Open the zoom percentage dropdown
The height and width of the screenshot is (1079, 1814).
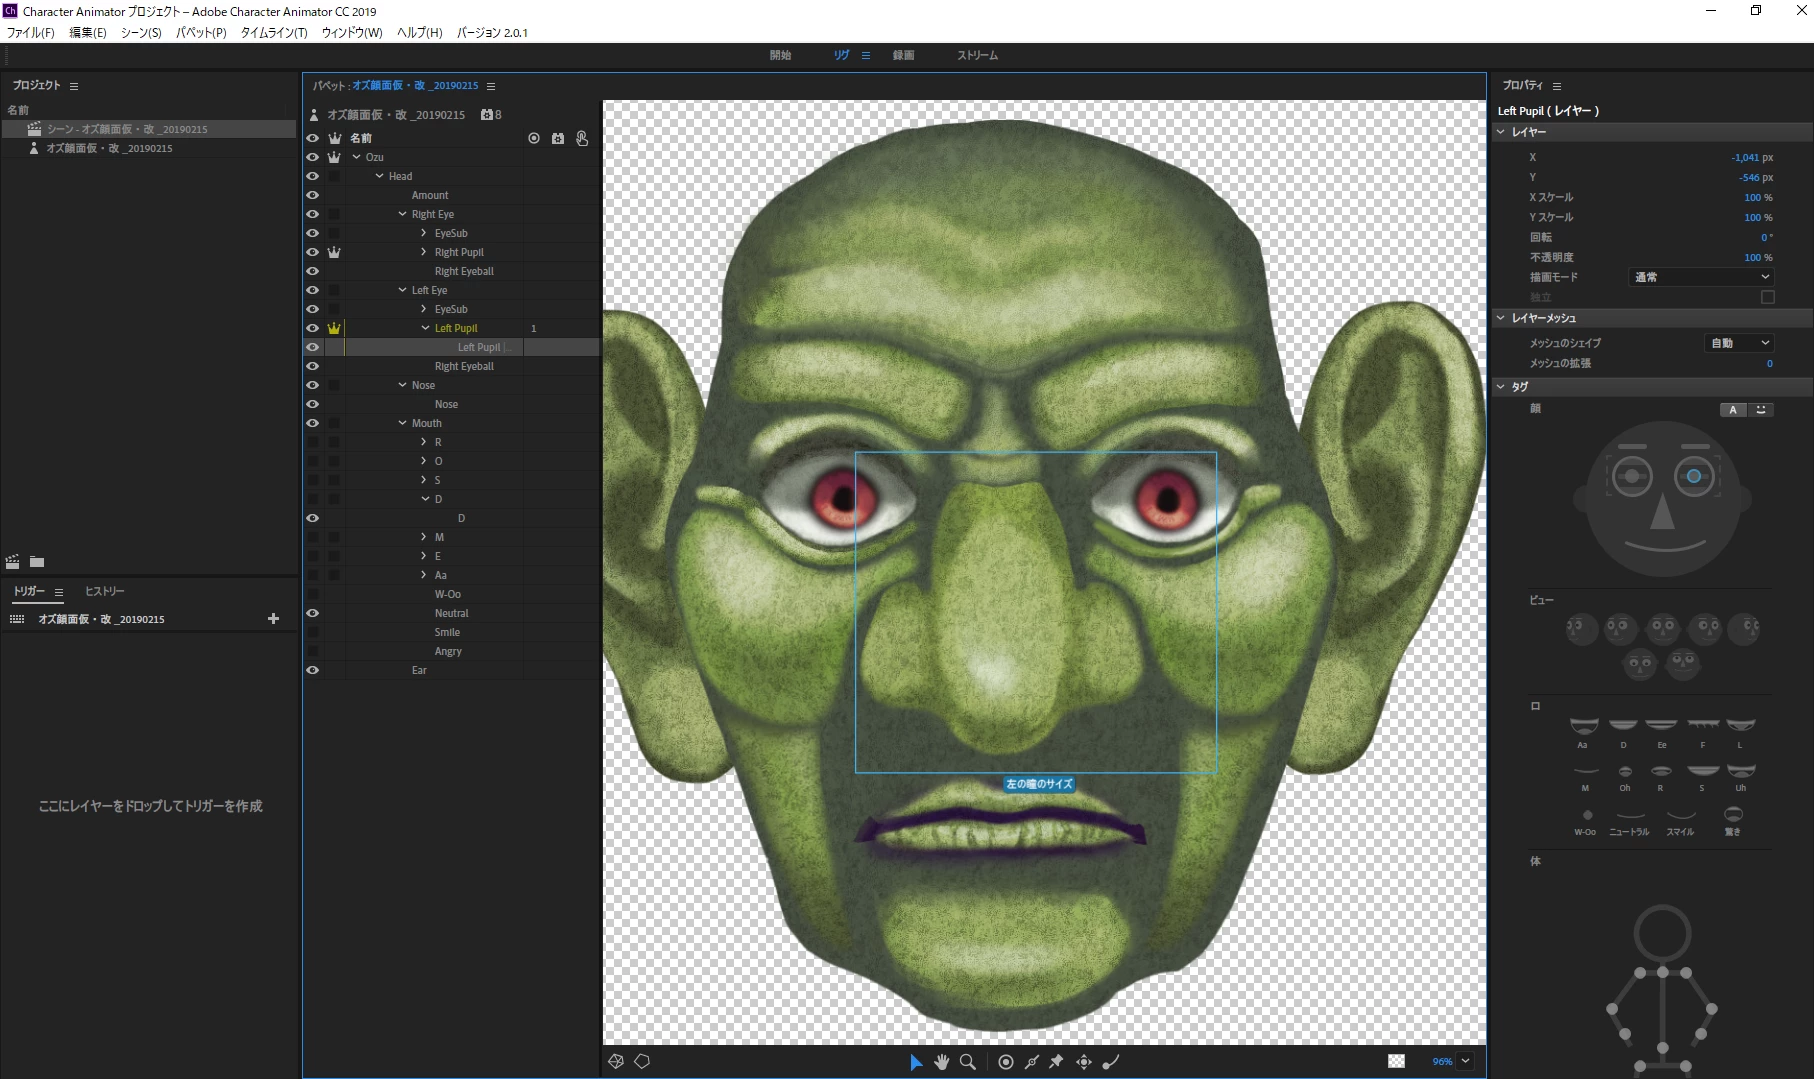[1466, 1061]
